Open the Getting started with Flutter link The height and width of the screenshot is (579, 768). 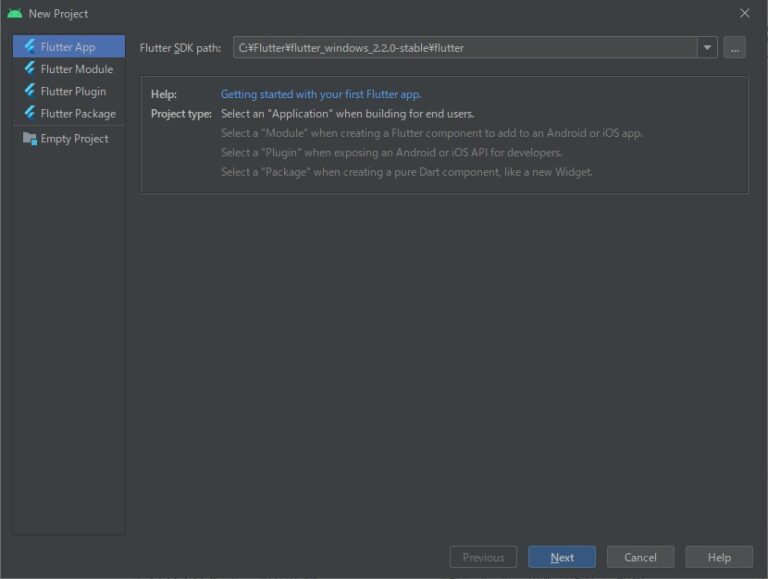coord(321,94)
